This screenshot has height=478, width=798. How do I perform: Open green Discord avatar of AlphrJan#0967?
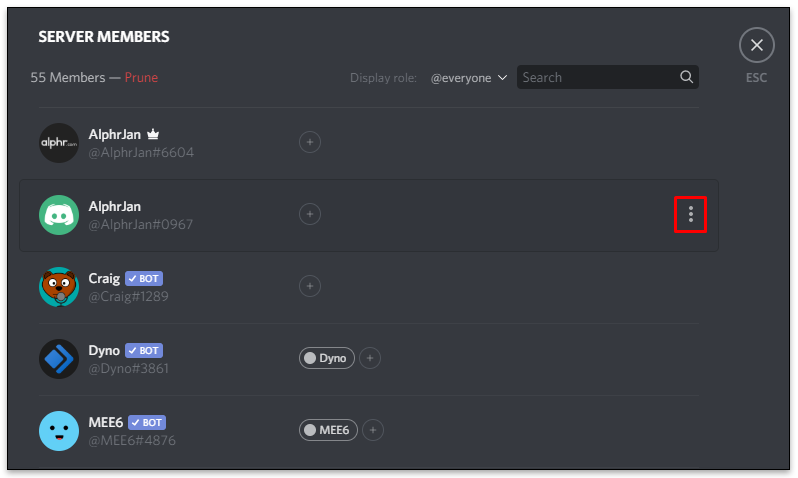coord(59,215)
